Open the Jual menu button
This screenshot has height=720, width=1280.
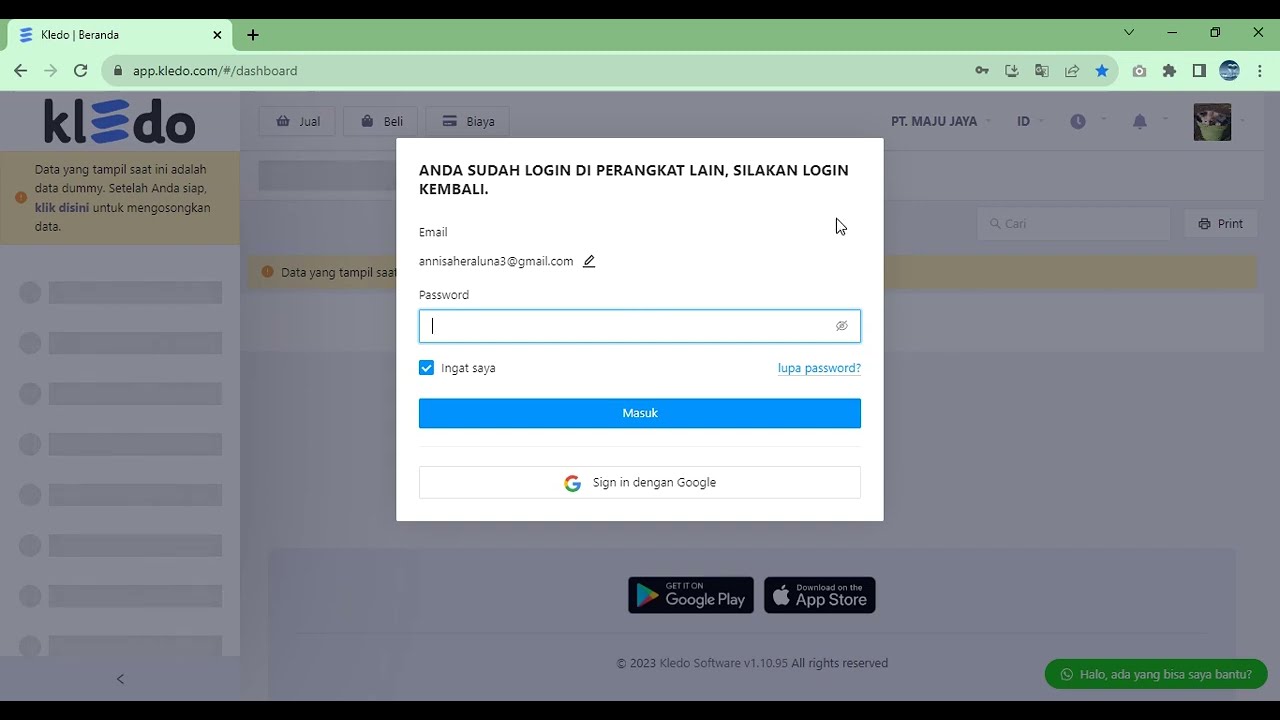pyautogui.click(x=297, y=121)
